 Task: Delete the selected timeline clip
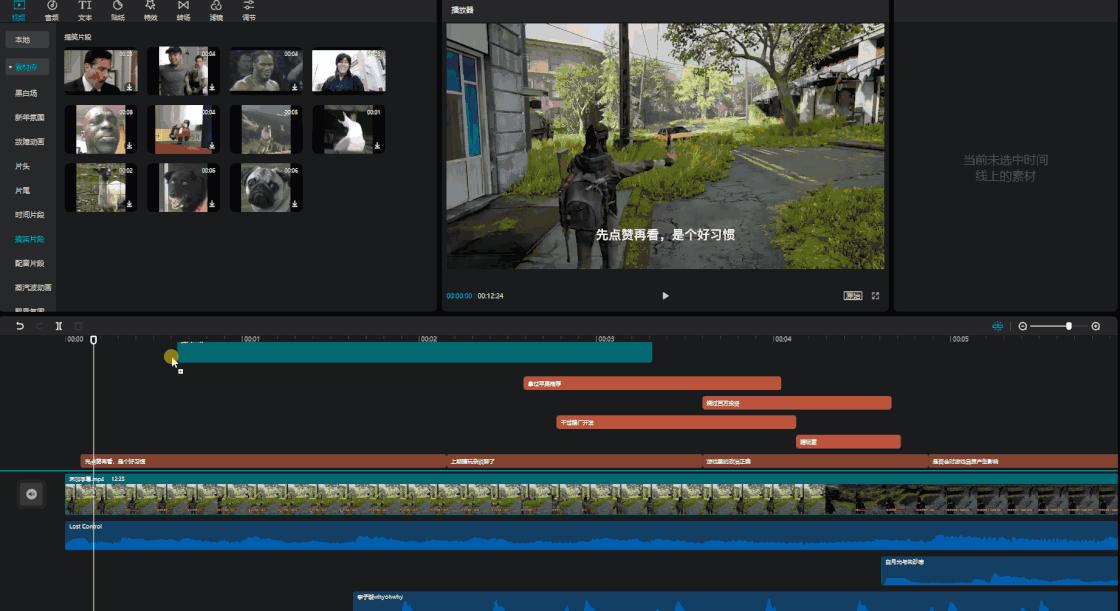(78, 326)
